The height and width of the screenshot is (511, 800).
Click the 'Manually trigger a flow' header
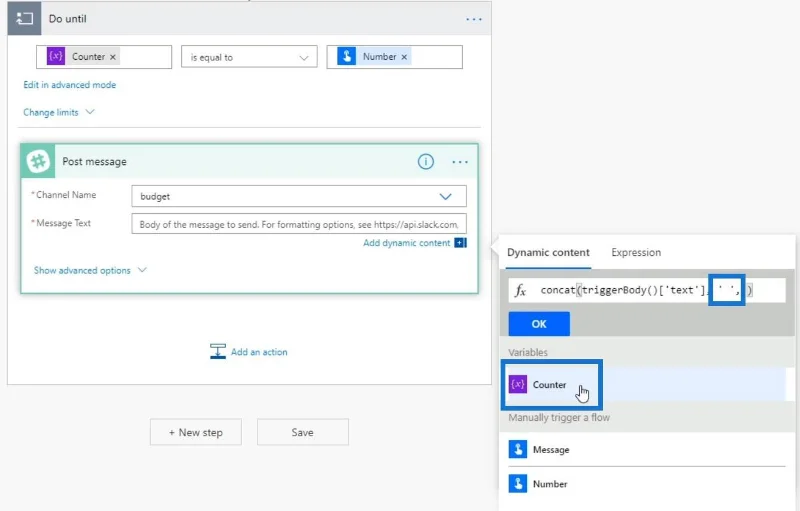click(559, 418)
